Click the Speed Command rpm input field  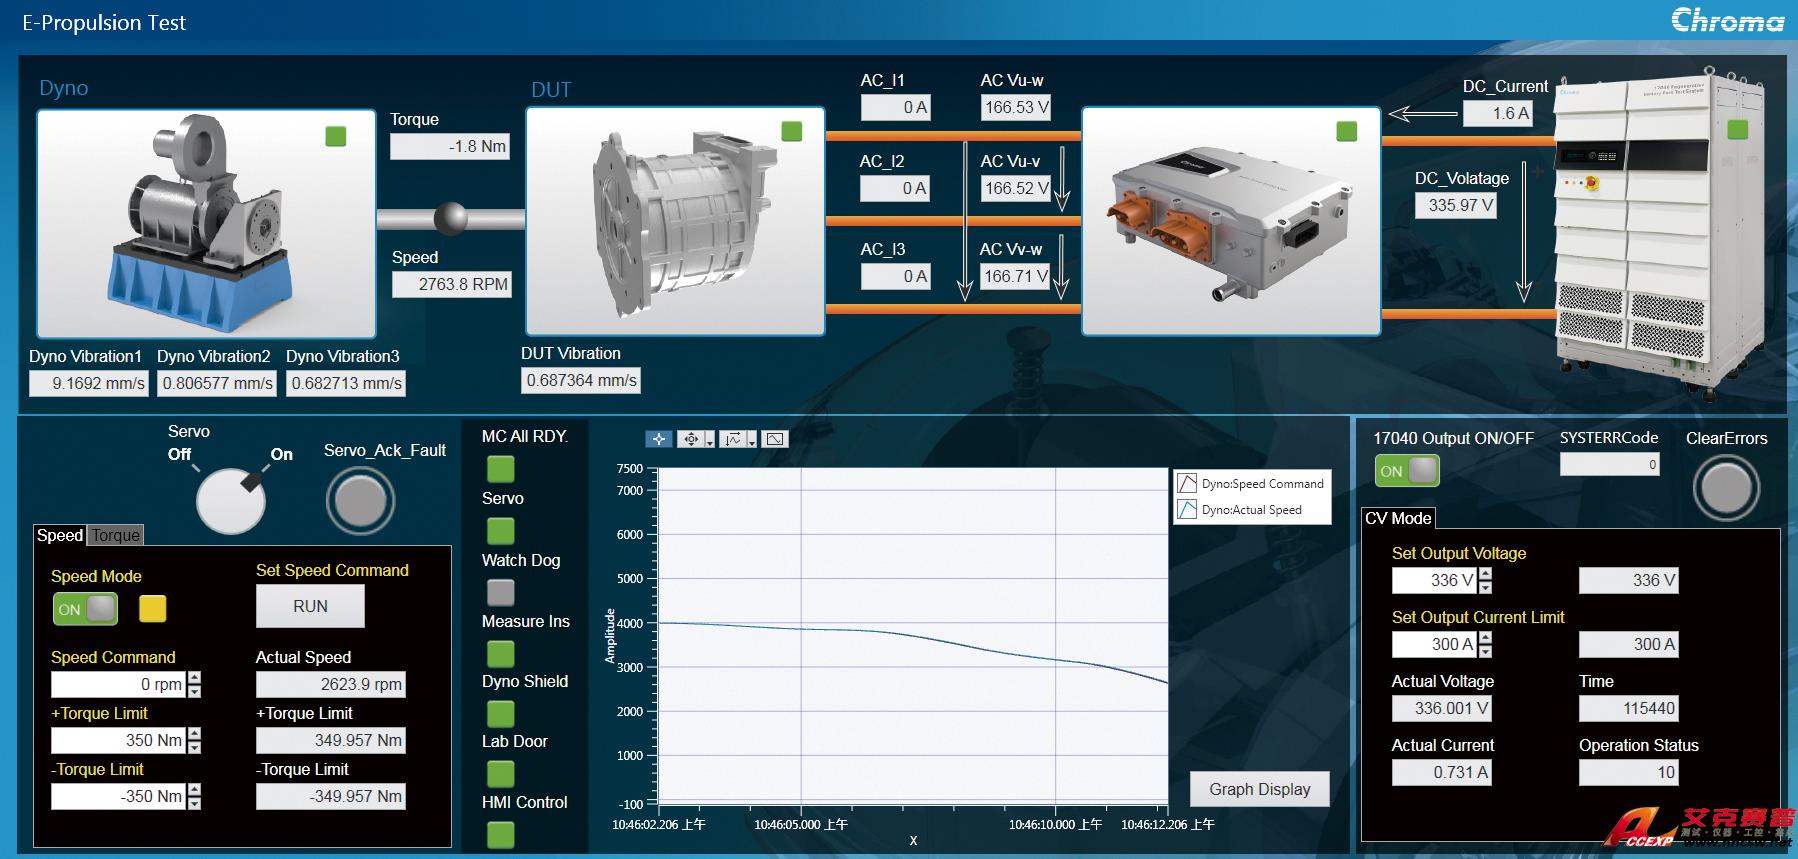click(118, 684)
